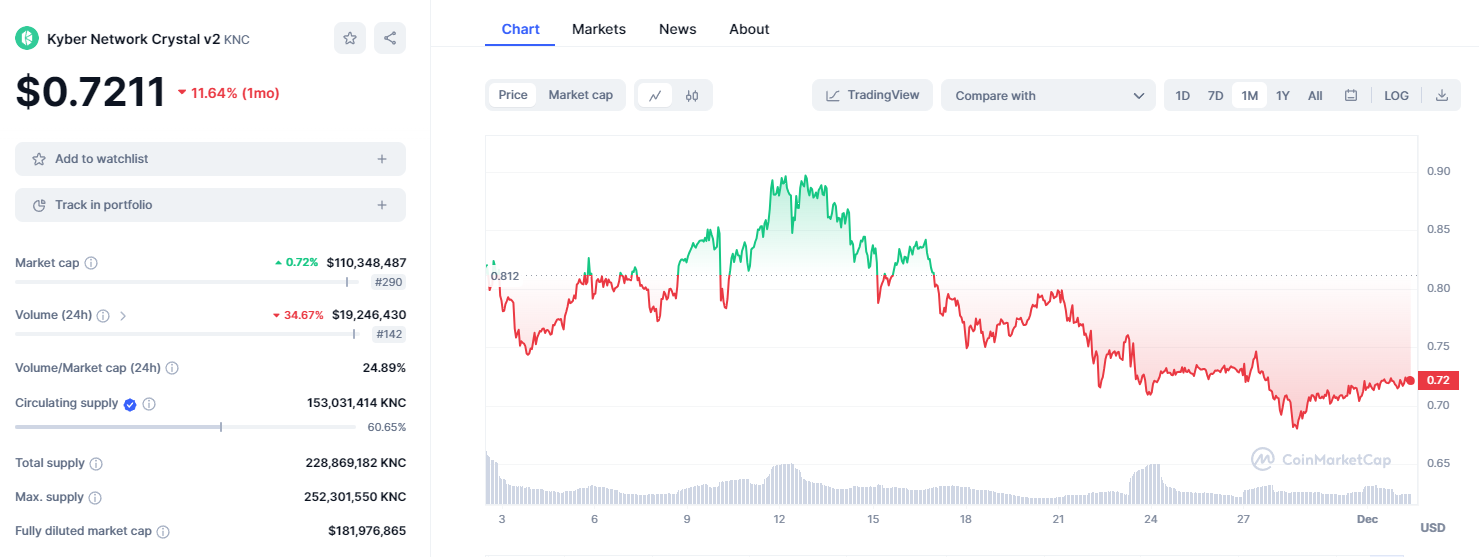Open the calendar date range icon
This screenshot has height=557, width=1479.
pos(1351,96)
